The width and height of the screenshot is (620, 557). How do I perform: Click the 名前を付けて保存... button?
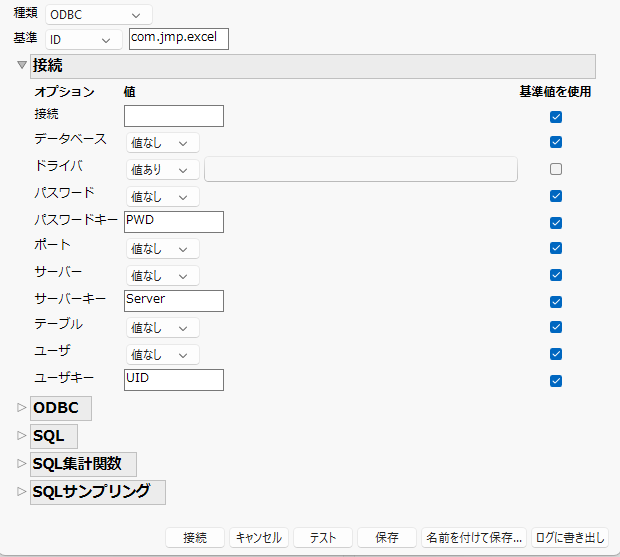[474, 538]
